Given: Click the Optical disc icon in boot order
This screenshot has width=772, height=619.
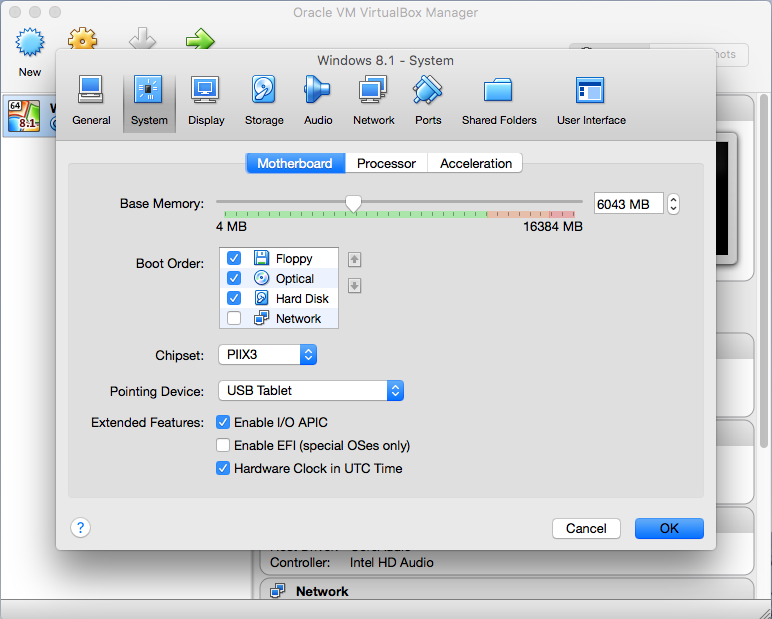Looking at the screenshot, I should pyautogui.click(x=261, y=278).
